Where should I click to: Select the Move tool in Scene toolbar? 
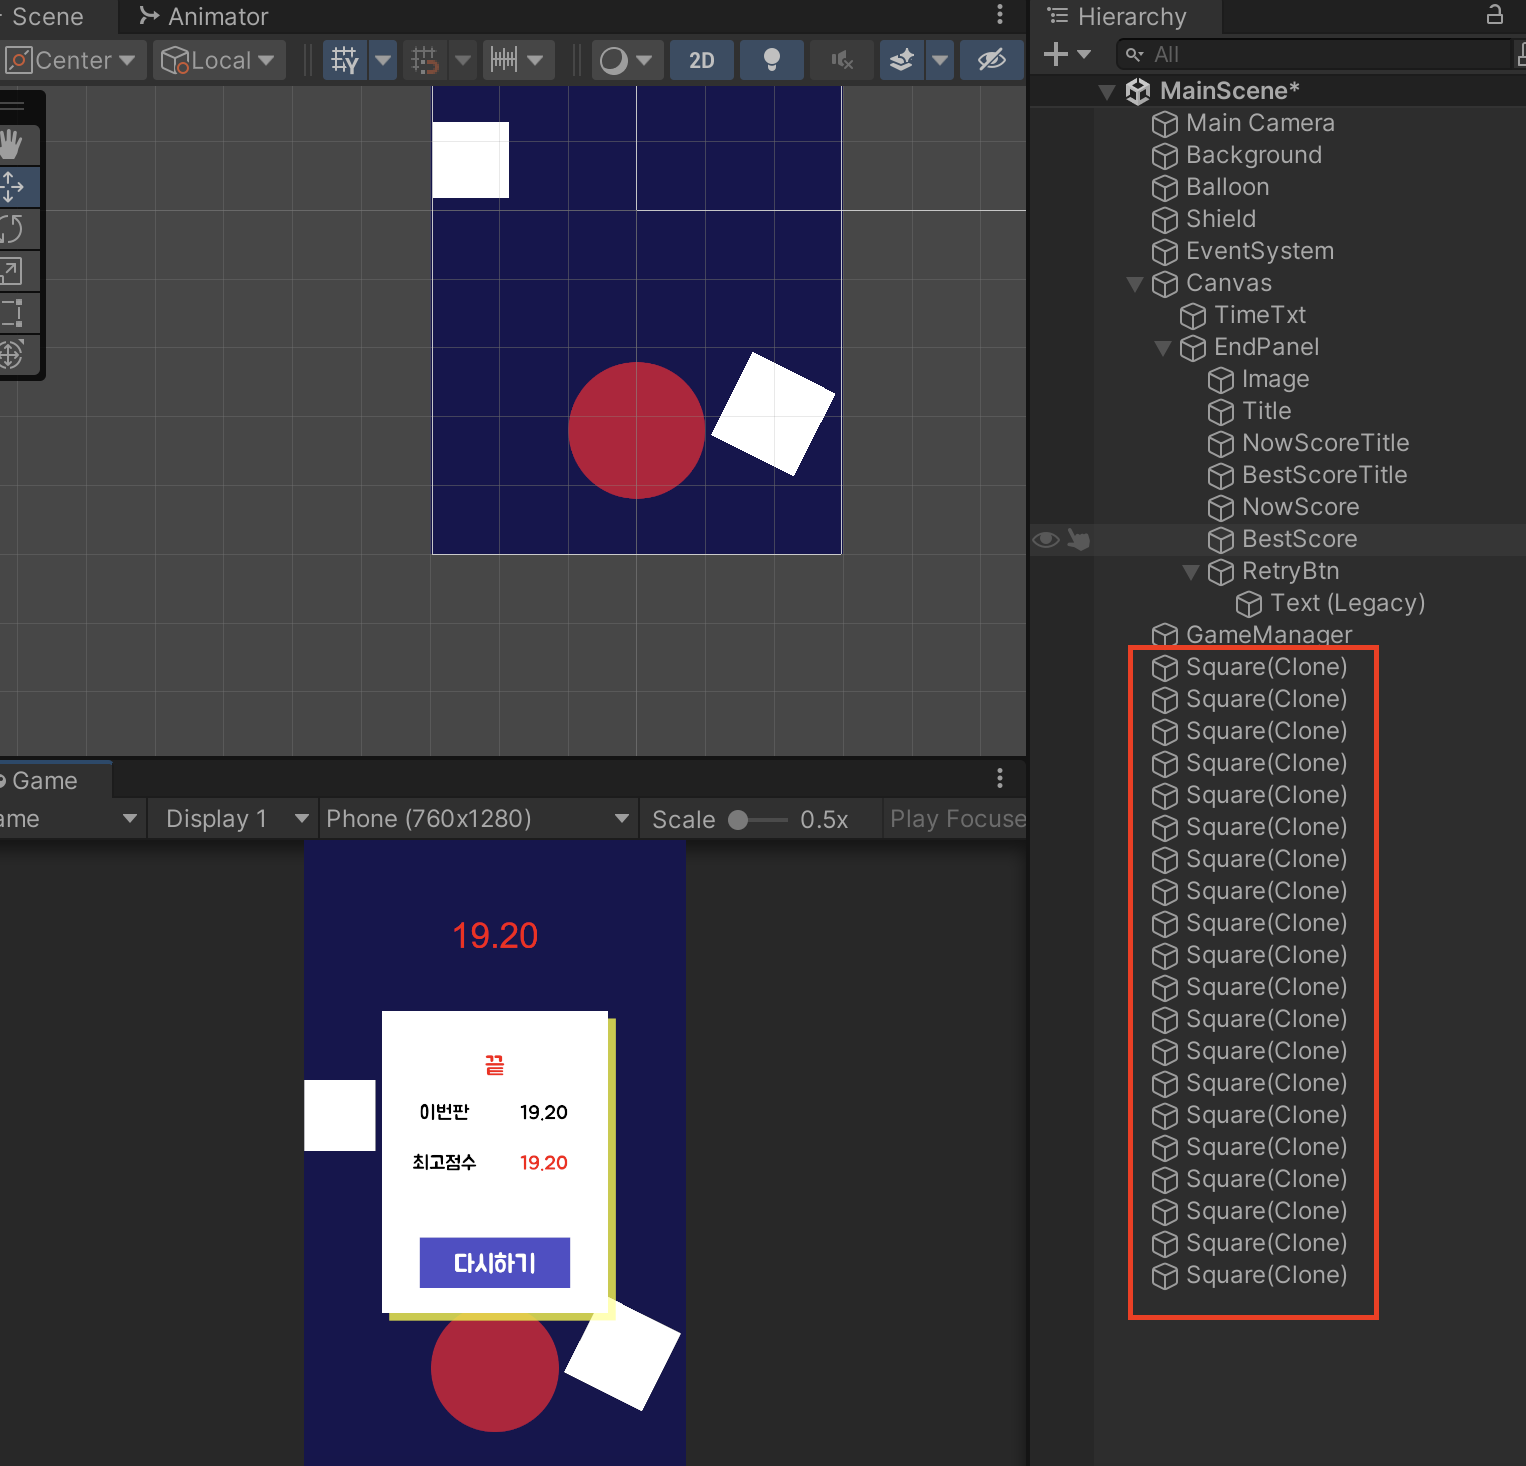(x=12, y=187)
